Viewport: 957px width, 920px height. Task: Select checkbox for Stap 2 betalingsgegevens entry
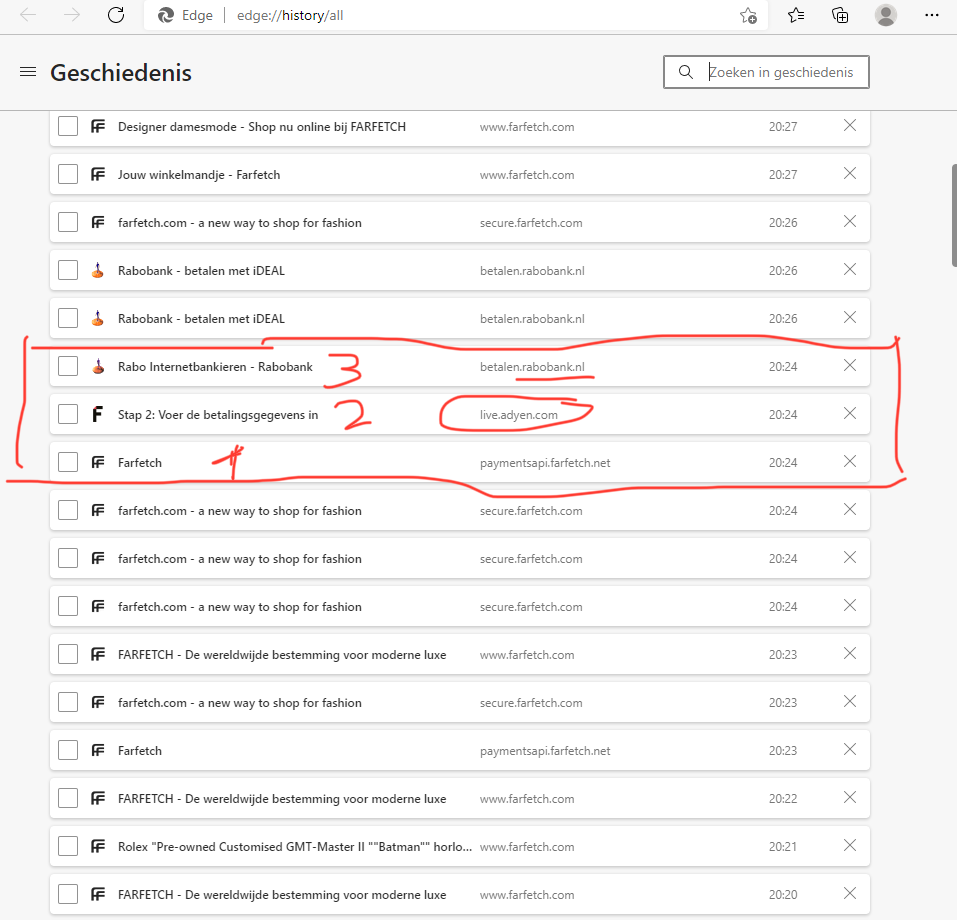[68, 414]
